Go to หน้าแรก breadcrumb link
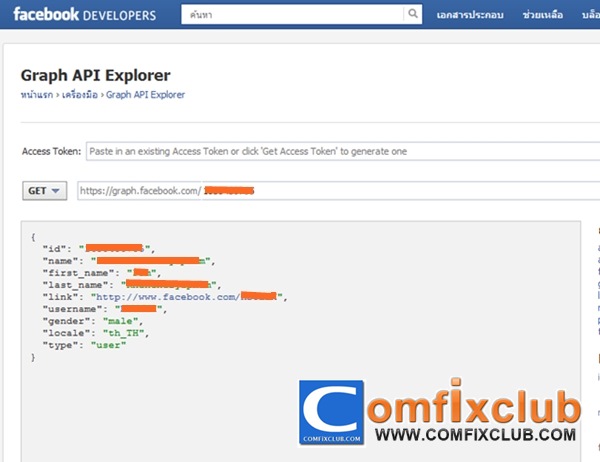 click(x=37, y=95)
